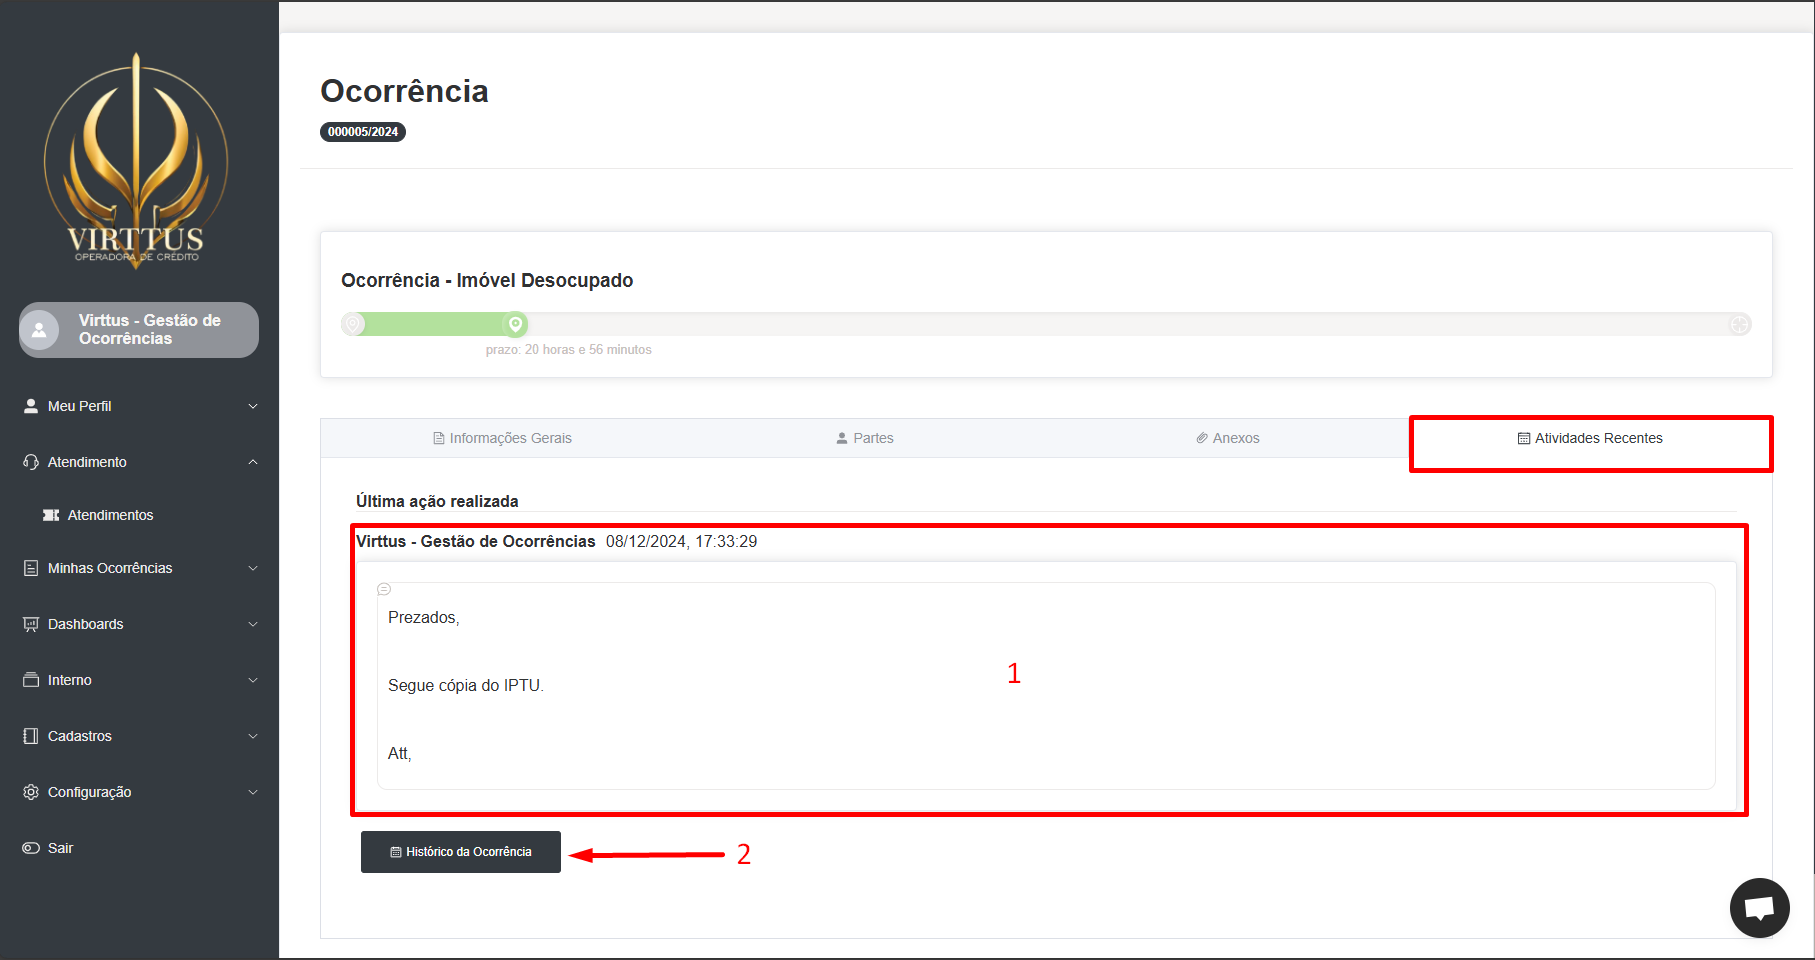Click the Sair logout icon
Image resolution: width=1815 pixels, height=960 pixels.
pos(31,848)
